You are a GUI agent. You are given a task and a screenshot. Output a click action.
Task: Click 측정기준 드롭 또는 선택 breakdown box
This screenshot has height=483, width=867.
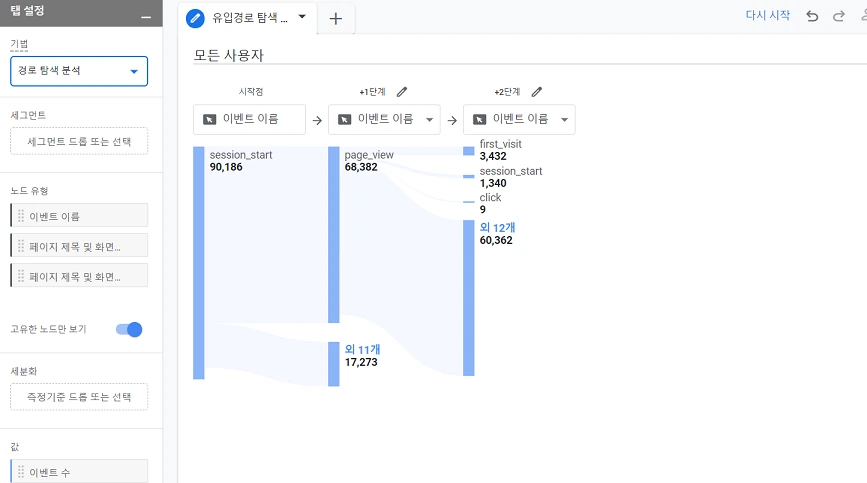(79, 397)
